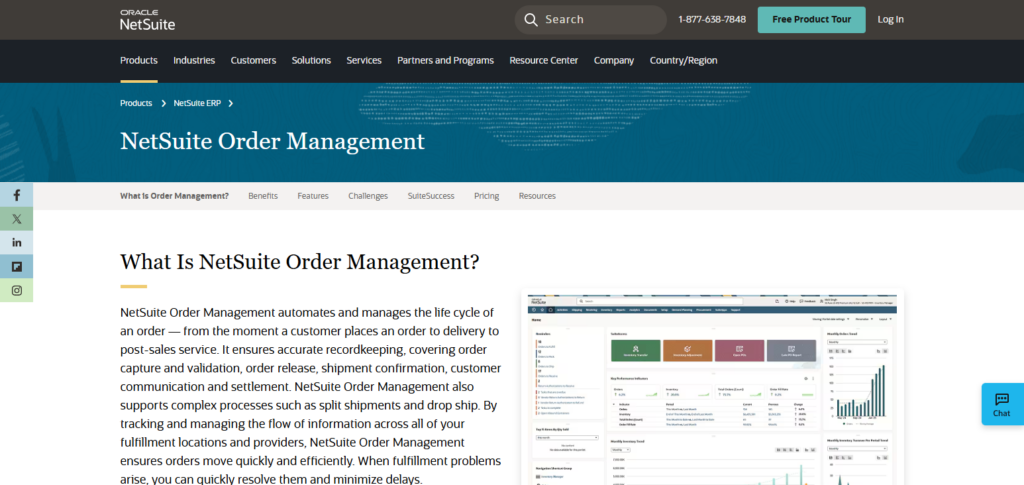Share page on Flipboard icon
This screenshot has height=485, width=1024.
(x=16, y=266)
